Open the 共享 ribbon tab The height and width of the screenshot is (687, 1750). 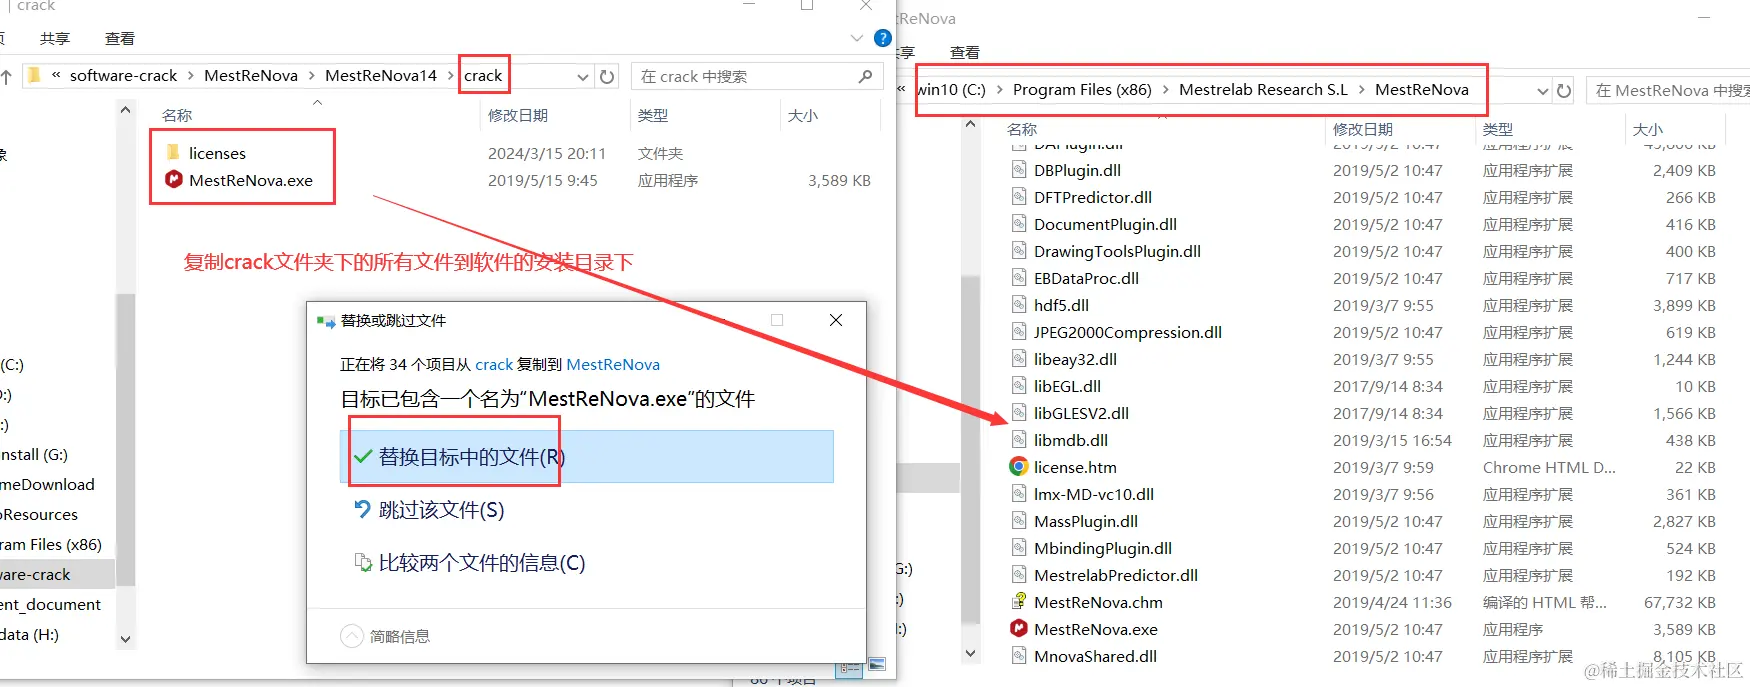tap(55, 38)
